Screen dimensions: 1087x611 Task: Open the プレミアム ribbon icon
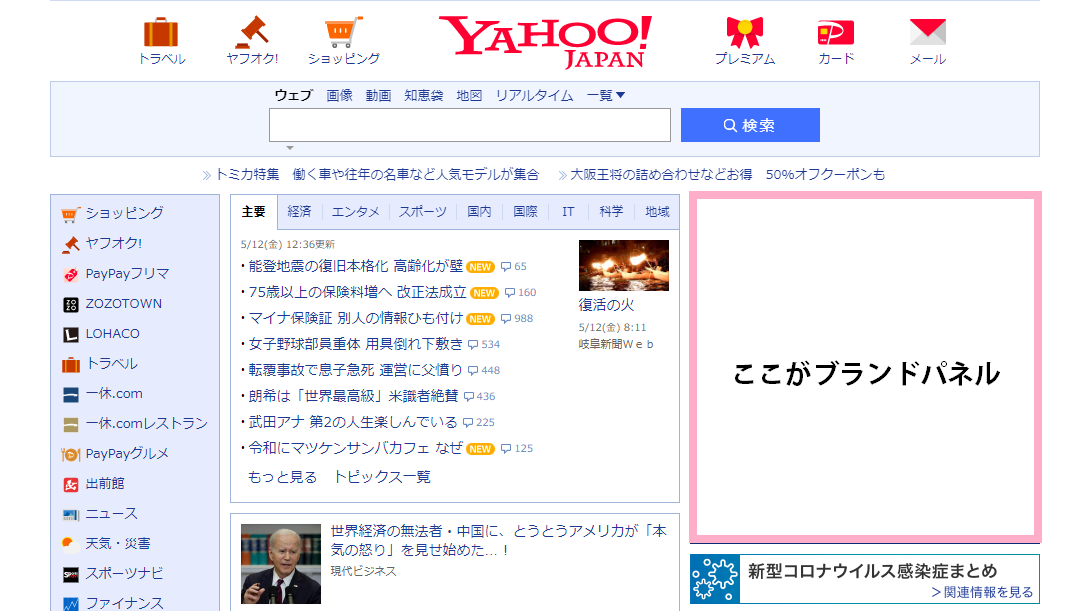pyautogui.click(x=745, y=33)
